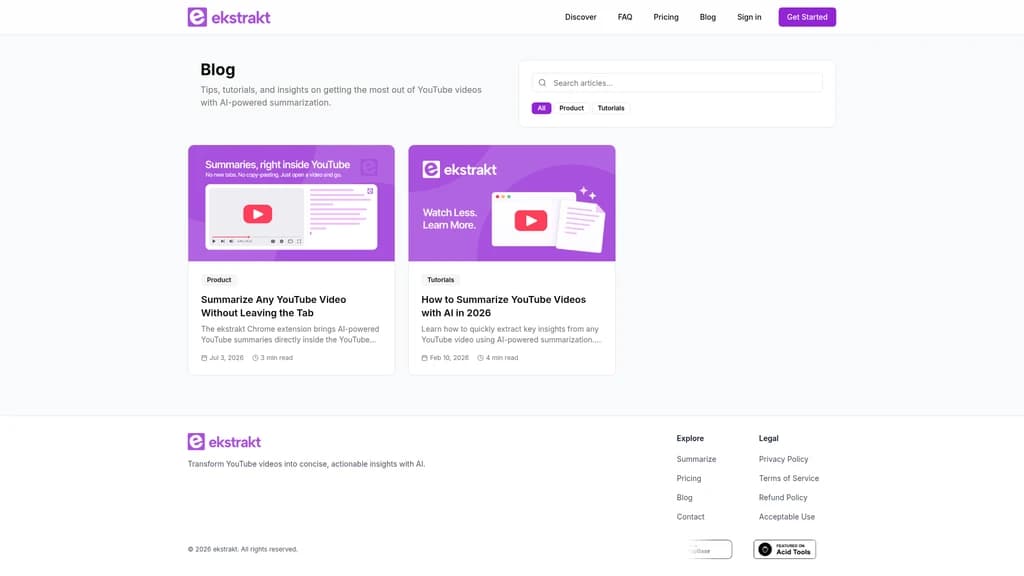Open the Refund Policy link
Screen dimensions: 1024x576
click(783, 498)
